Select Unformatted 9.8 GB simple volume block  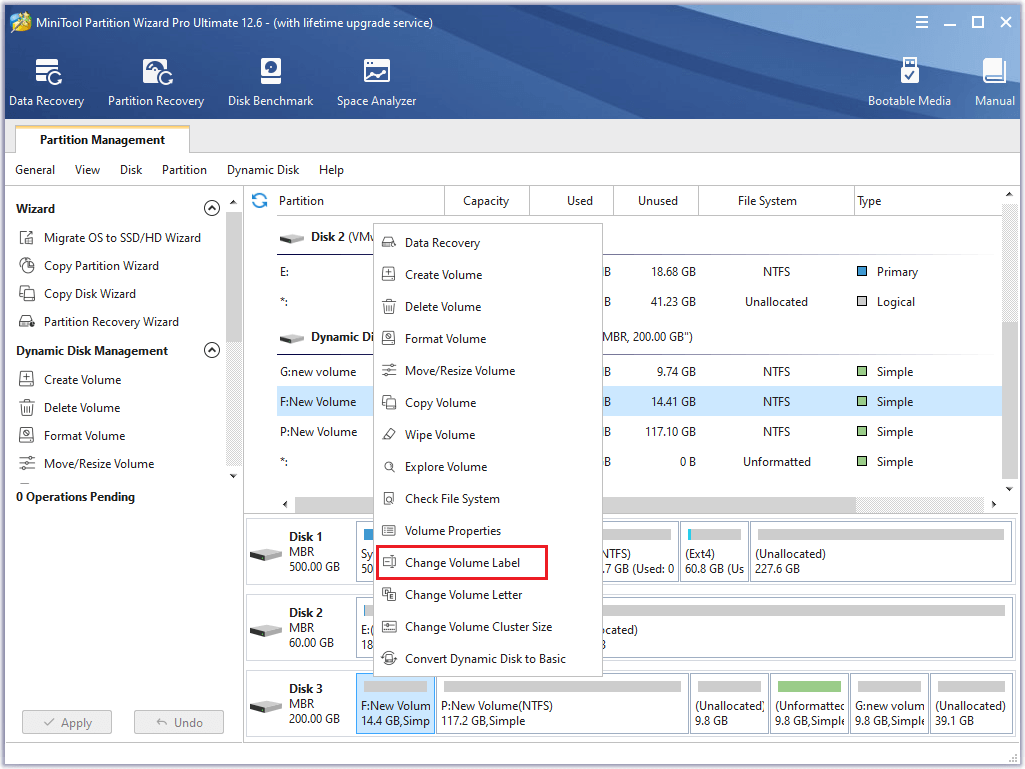coord(809,704)
